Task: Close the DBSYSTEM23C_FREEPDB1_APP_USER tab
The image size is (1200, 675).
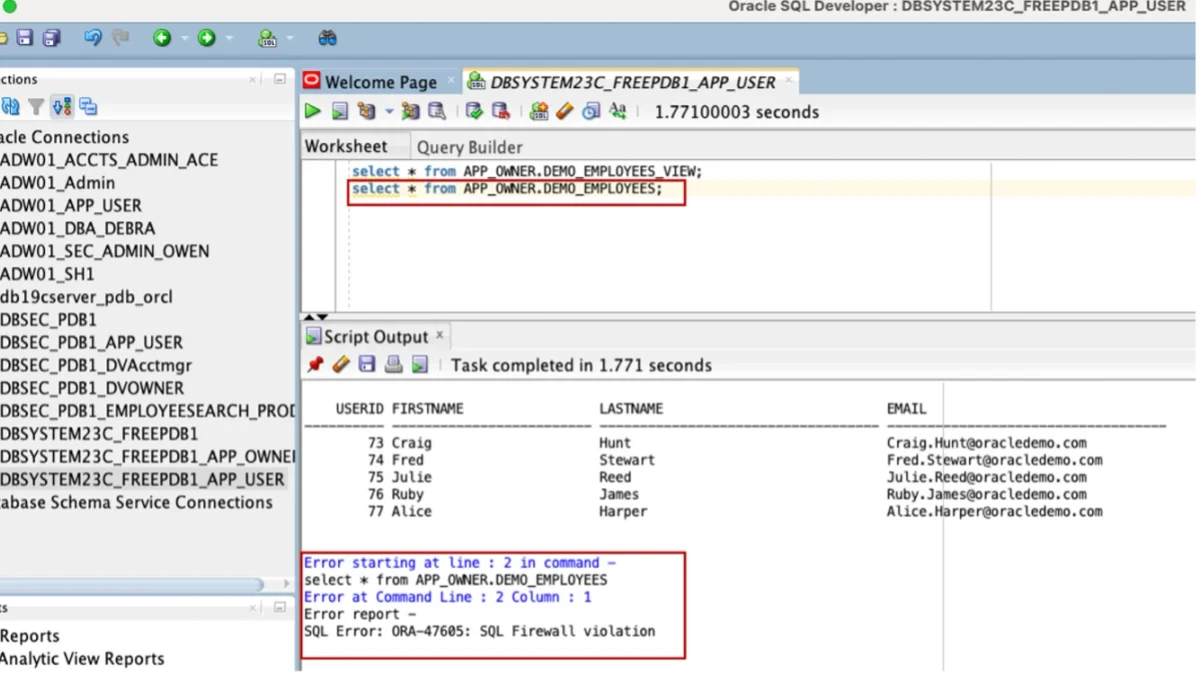Action: (x=788, y=80)
